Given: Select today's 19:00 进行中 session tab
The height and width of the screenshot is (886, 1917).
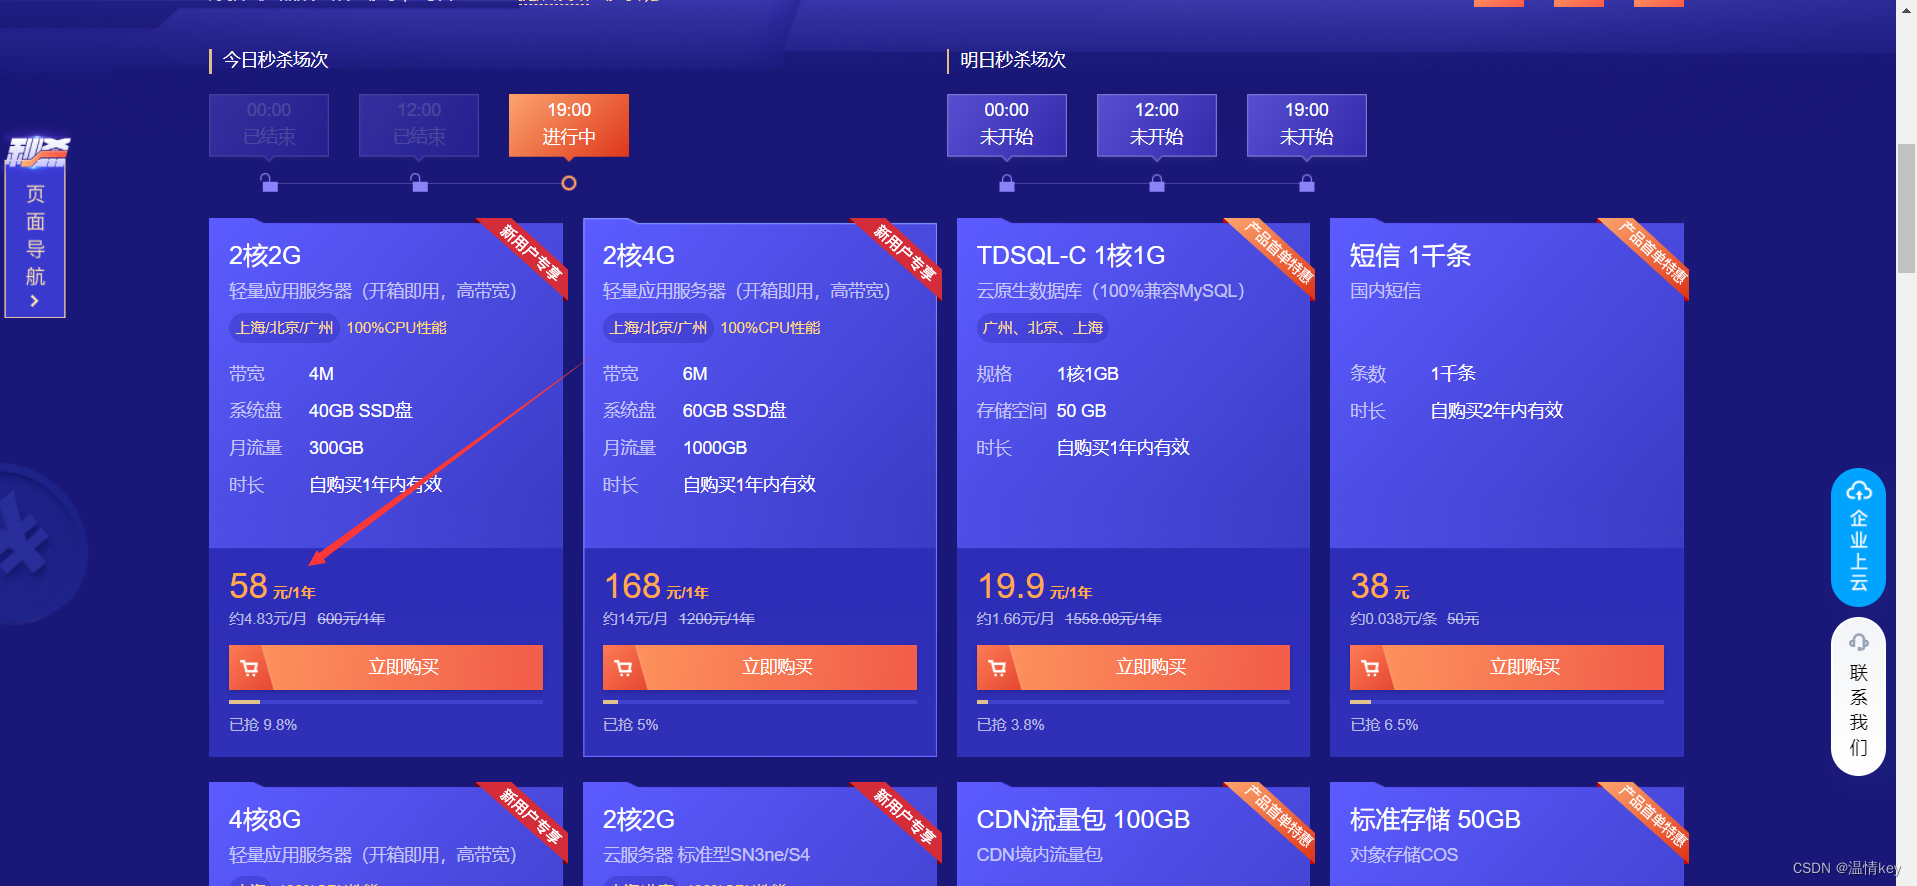Looking at the screenshot, I should point(569,125).
